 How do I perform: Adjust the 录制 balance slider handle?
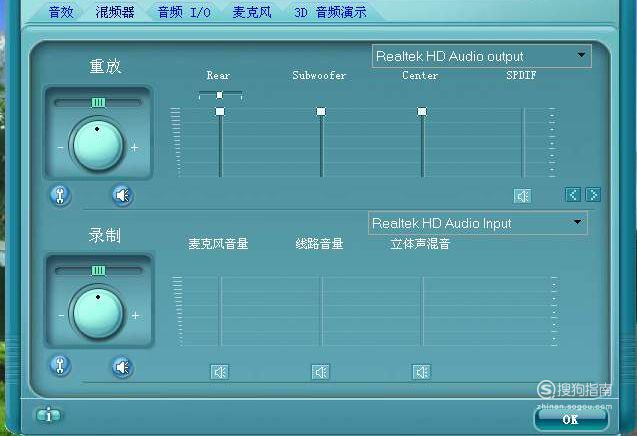[98, 270]
